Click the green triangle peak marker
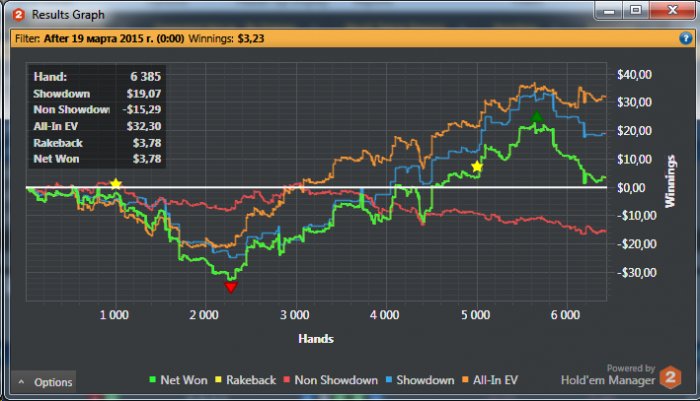Image resolution: width=700 pixels, height=401 pixels. [x=537, y=117]
